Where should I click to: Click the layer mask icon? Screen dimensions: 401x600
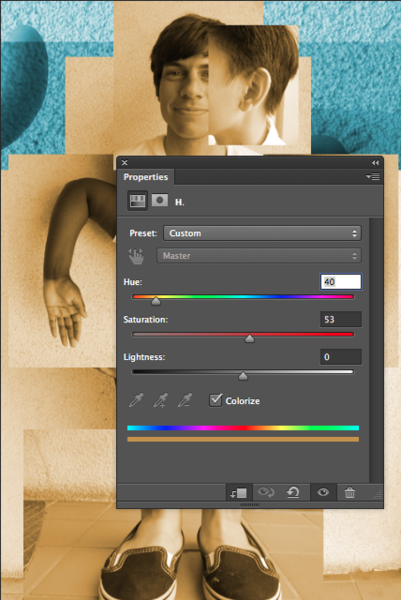[x=160, y=200]
